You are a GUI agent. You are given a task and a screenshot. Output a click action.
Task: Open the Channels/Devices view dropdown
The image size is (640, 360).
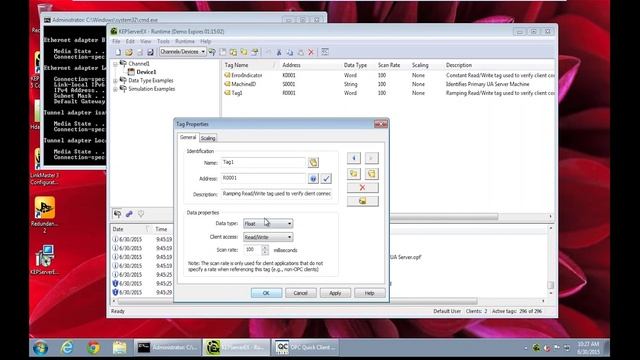(x=182, y=52)
